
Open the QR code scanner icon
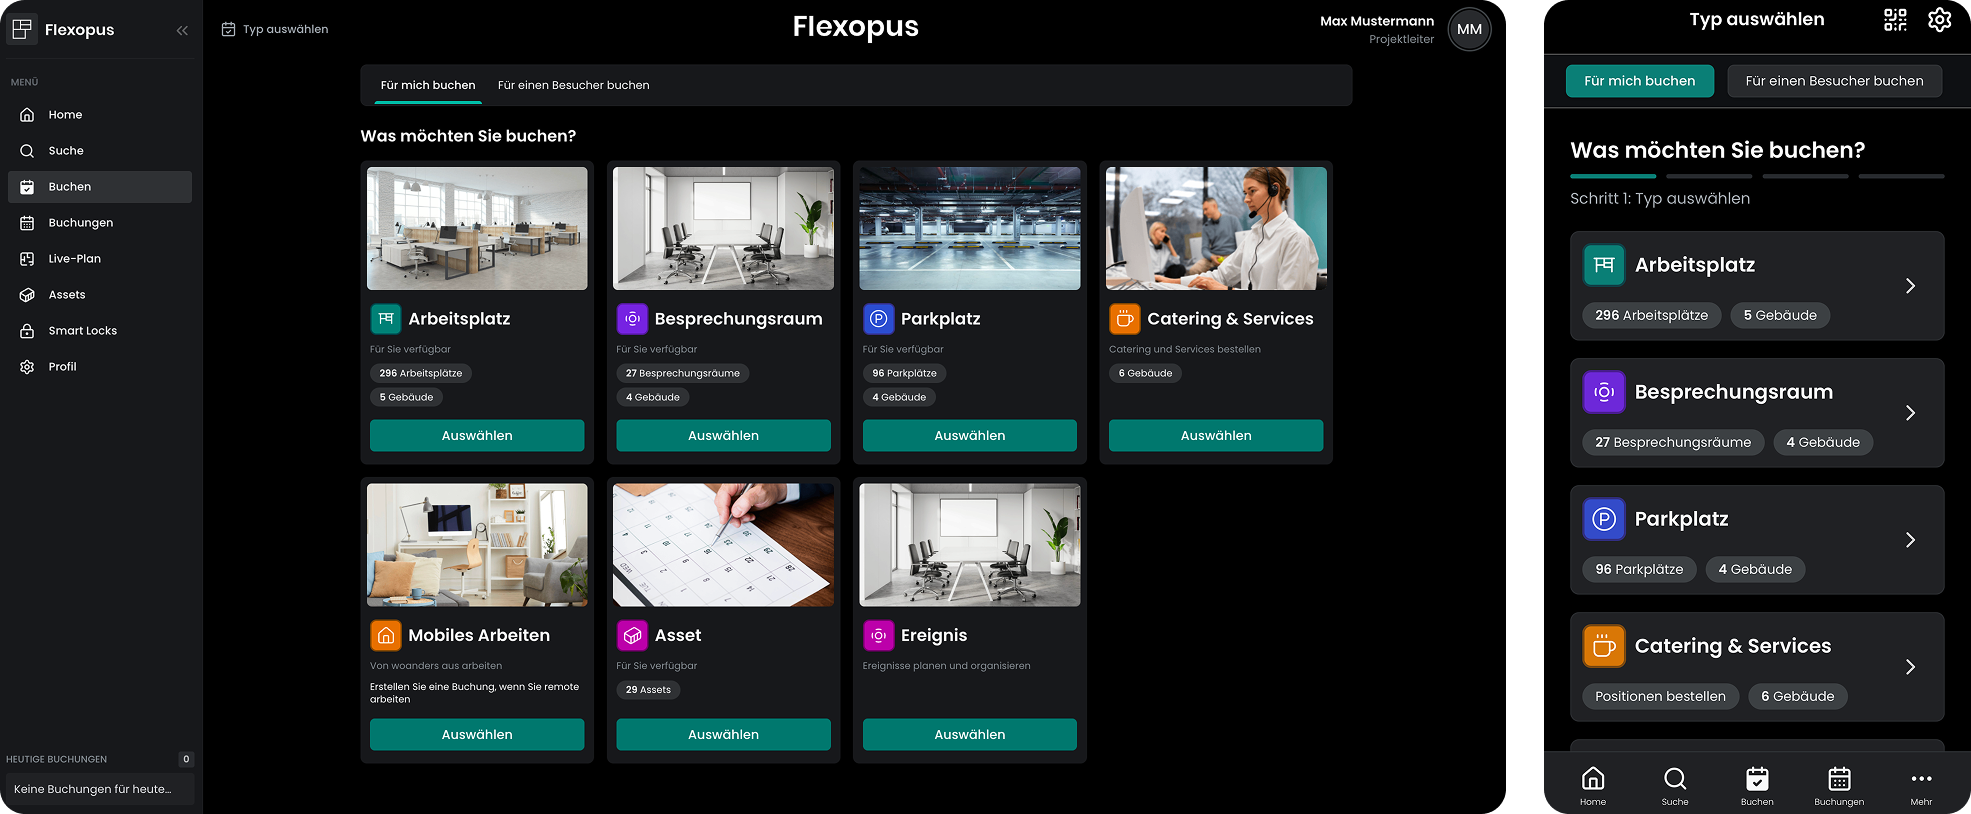point(1895,20)
